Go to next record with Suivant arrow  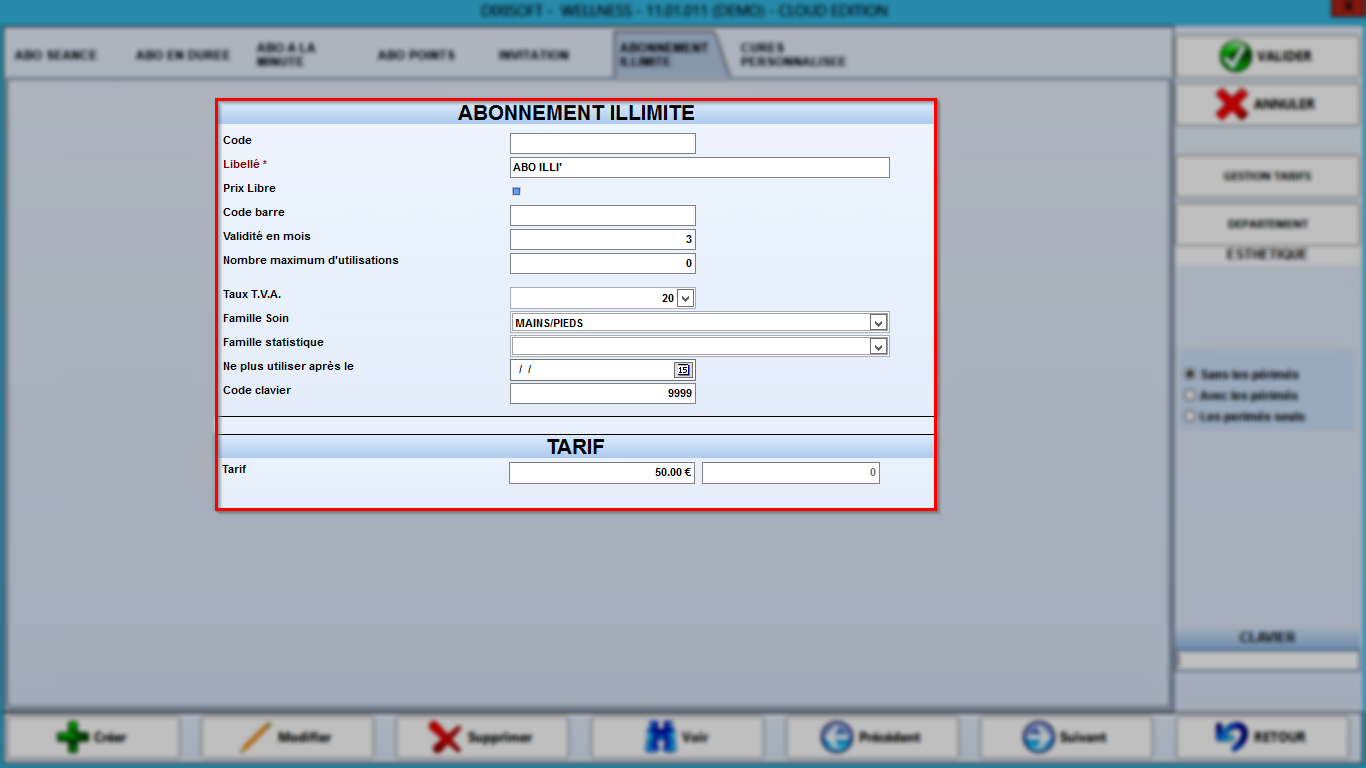coord(1038,738)
